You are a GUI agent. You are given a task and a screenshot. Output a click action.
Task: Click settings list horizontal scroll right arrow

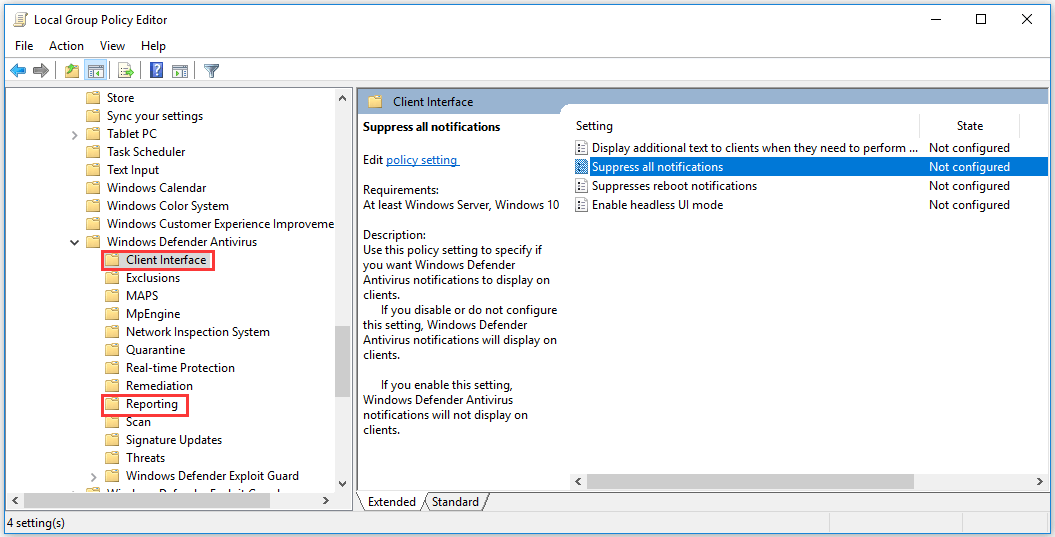(x=1039, y=481)
